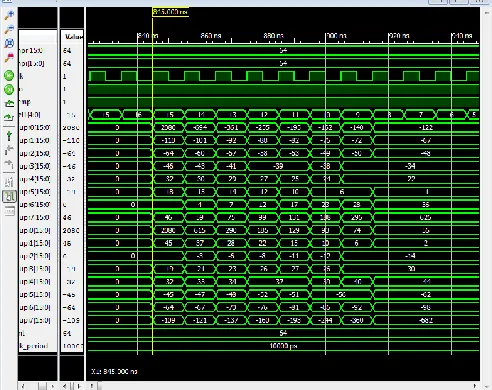This screenshot has height=390, width=492.
Task: Add a marker with the green pin icon
Action: click(x=9, y=136)
